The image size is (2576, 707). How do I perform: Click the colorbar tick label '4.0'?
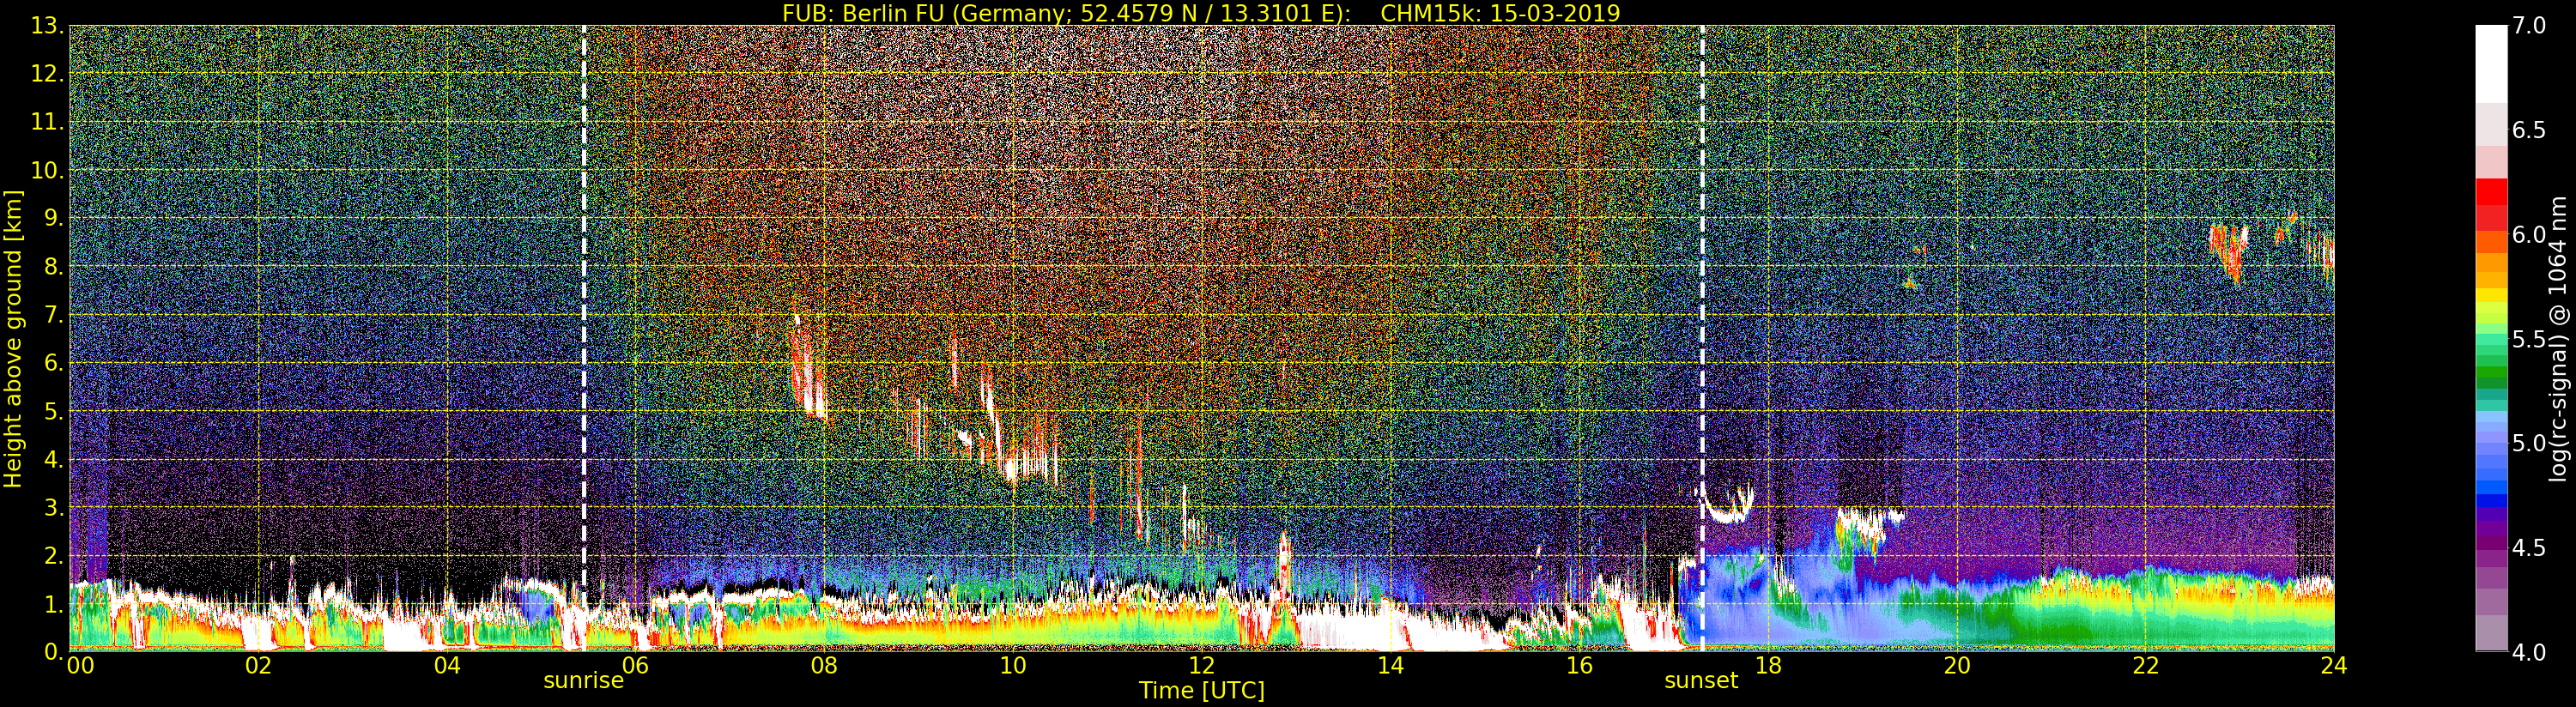(2529, 652)
